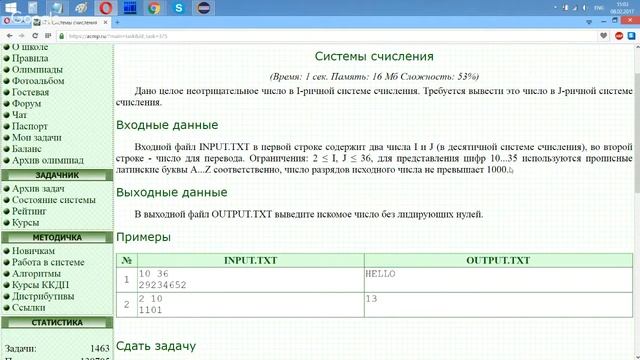Click the input cell with 1101
Screen dimensions: 640x360
[251, 304]
